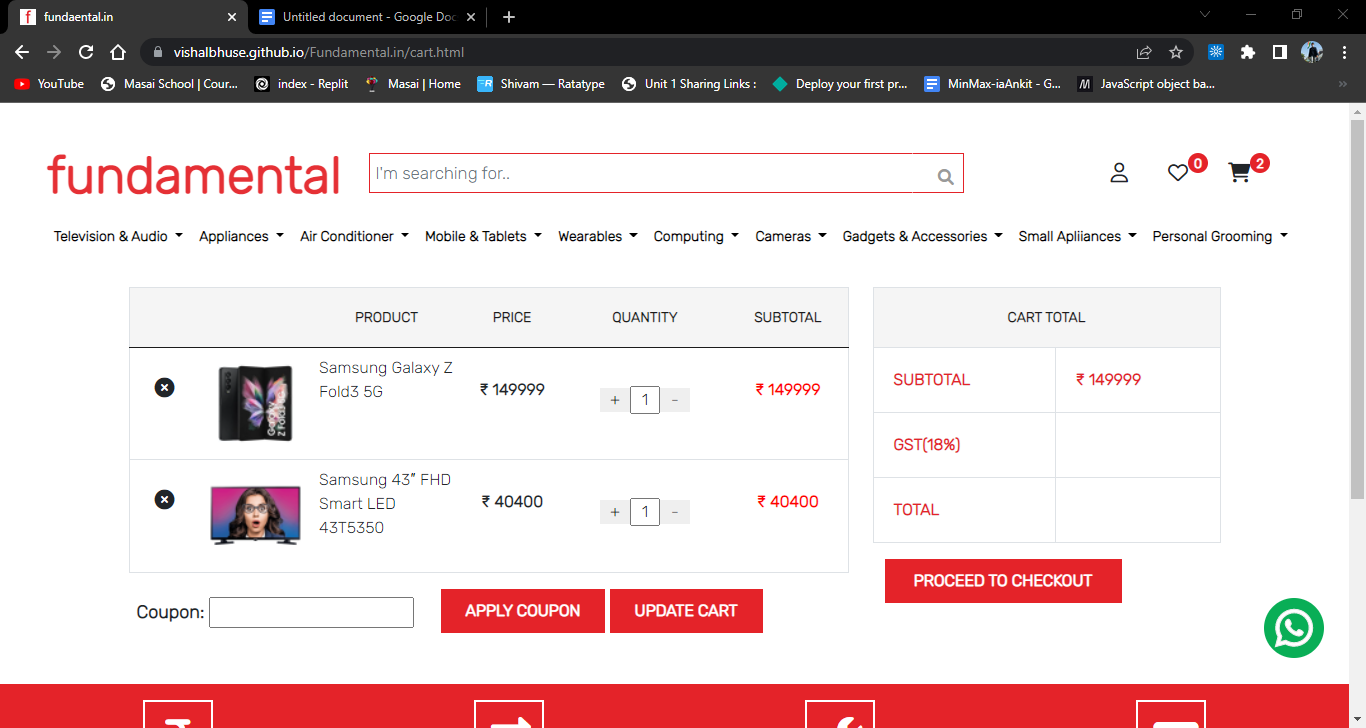Focus the Coupon input field
This screenshot has height=728, width=1366.
tap(311, 612)
